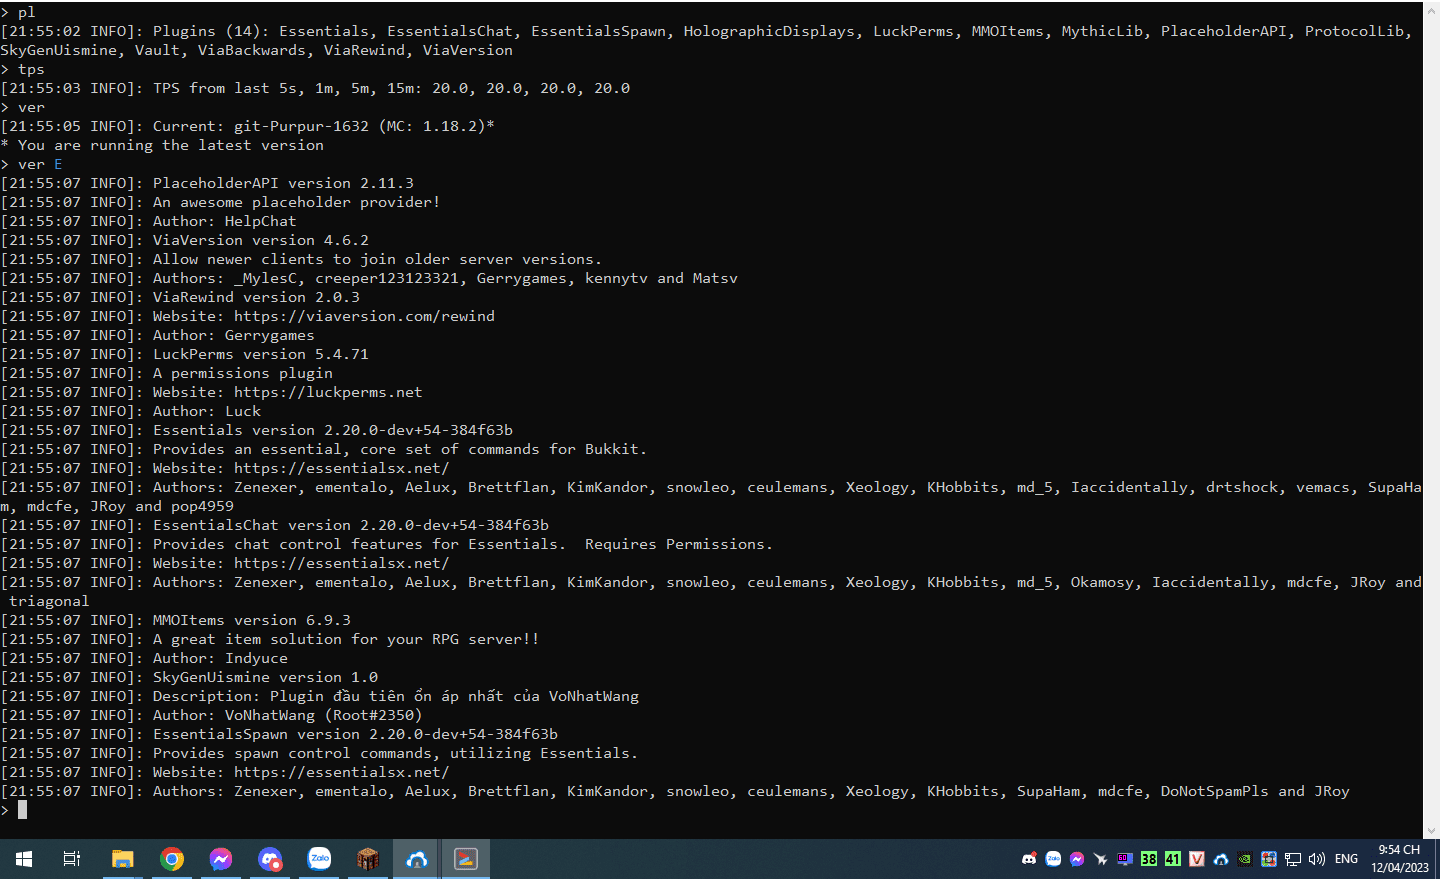
Task: Click the monitor icon showing 60 in tray
Action: tap(1125, 859)
